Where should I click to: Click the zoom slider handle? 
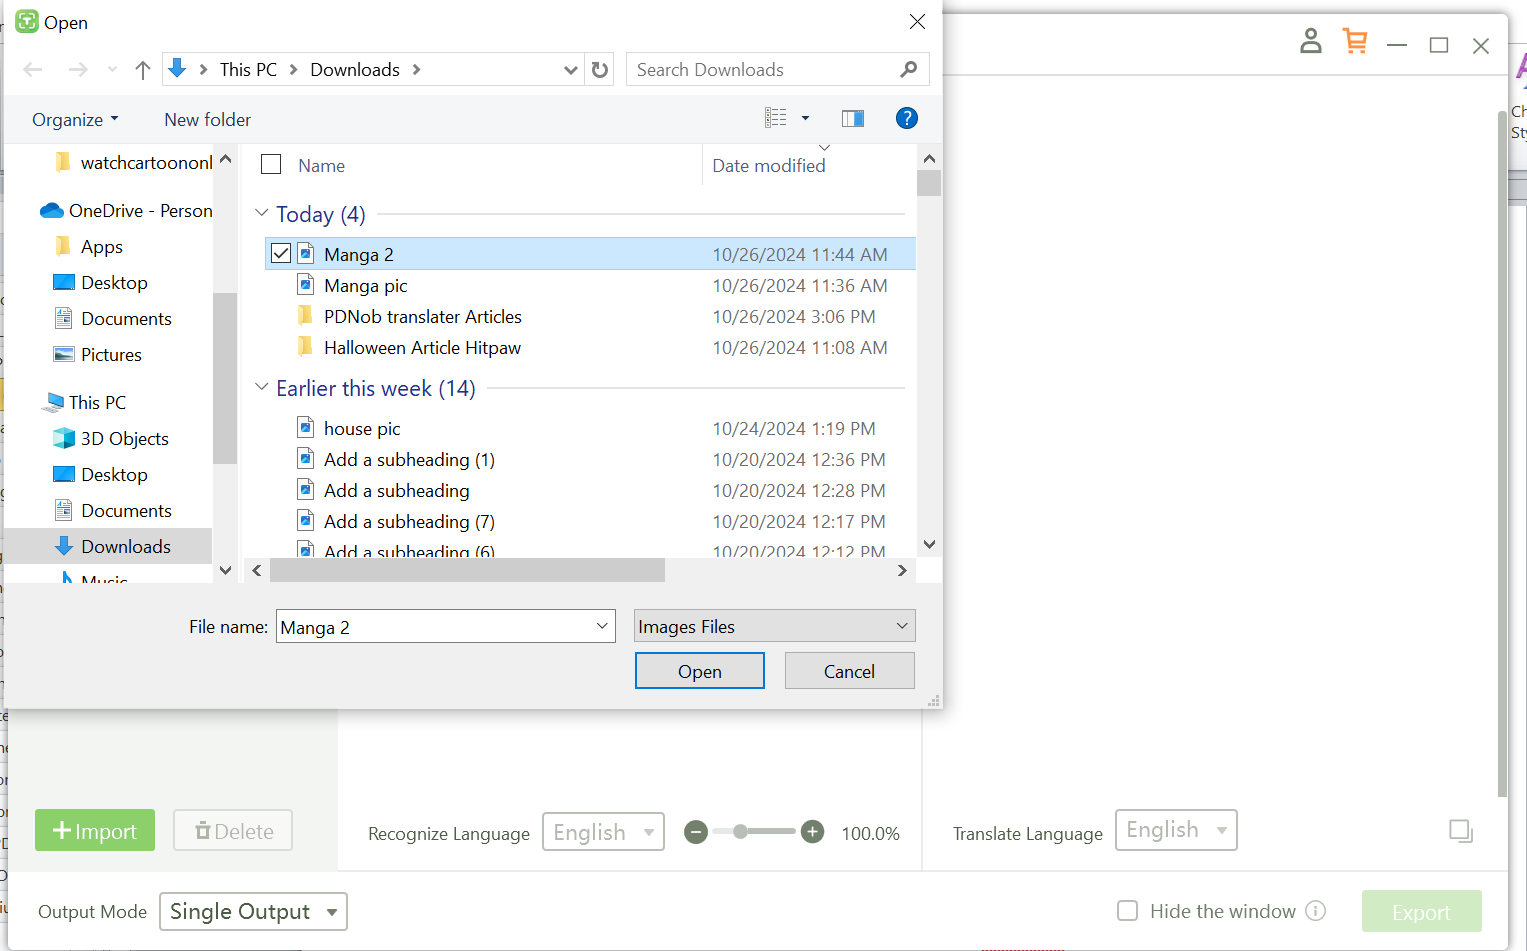(740, 832)
